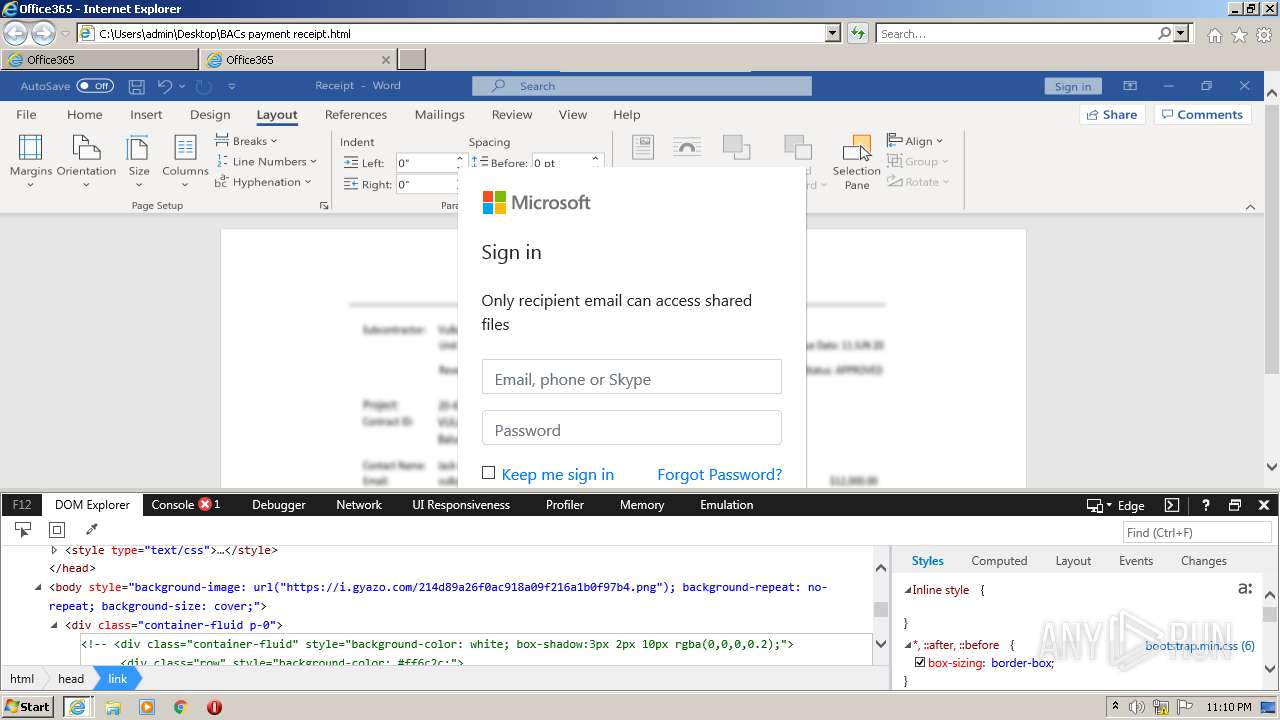Image resolution: width=1280 pixels, height=720 pixels.
Task: Collapse the Inline style section
Action: [908, 590]
